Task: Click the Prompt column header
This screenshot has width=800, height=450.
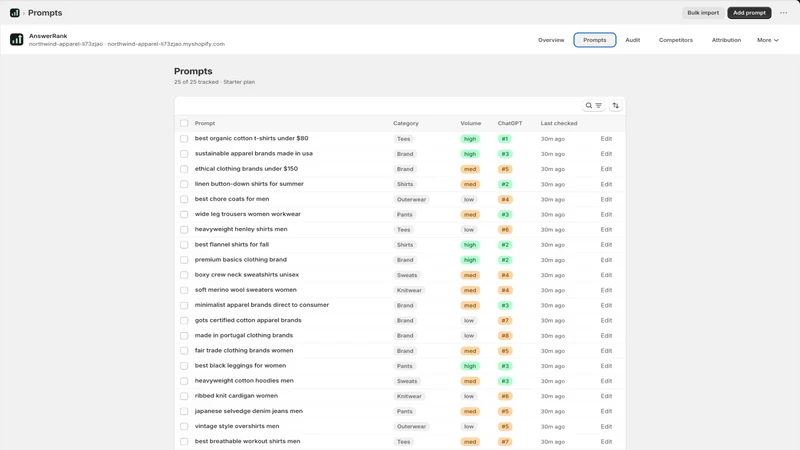Action: (x=205, y=123)
